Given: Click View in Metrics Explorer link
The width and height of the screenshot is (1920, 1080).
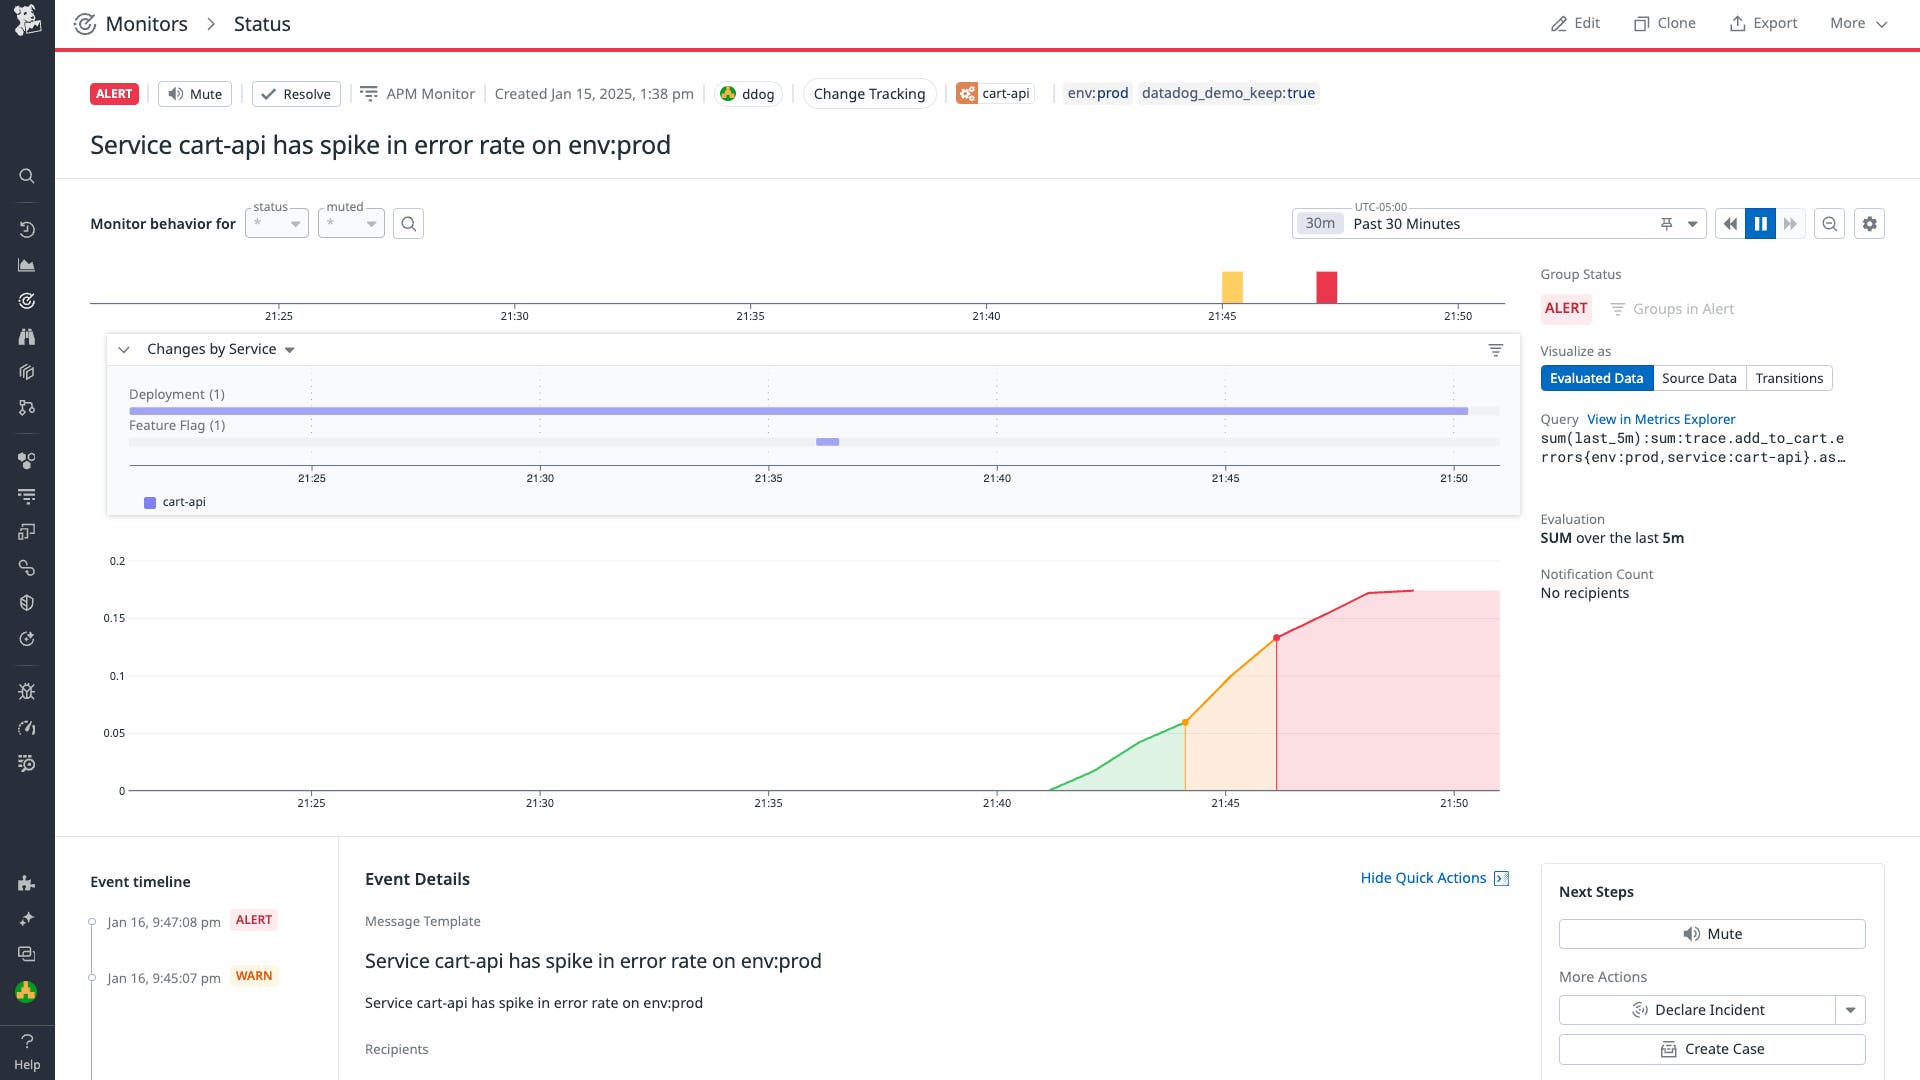Looking at the screenshot, I should (1660, 419).
